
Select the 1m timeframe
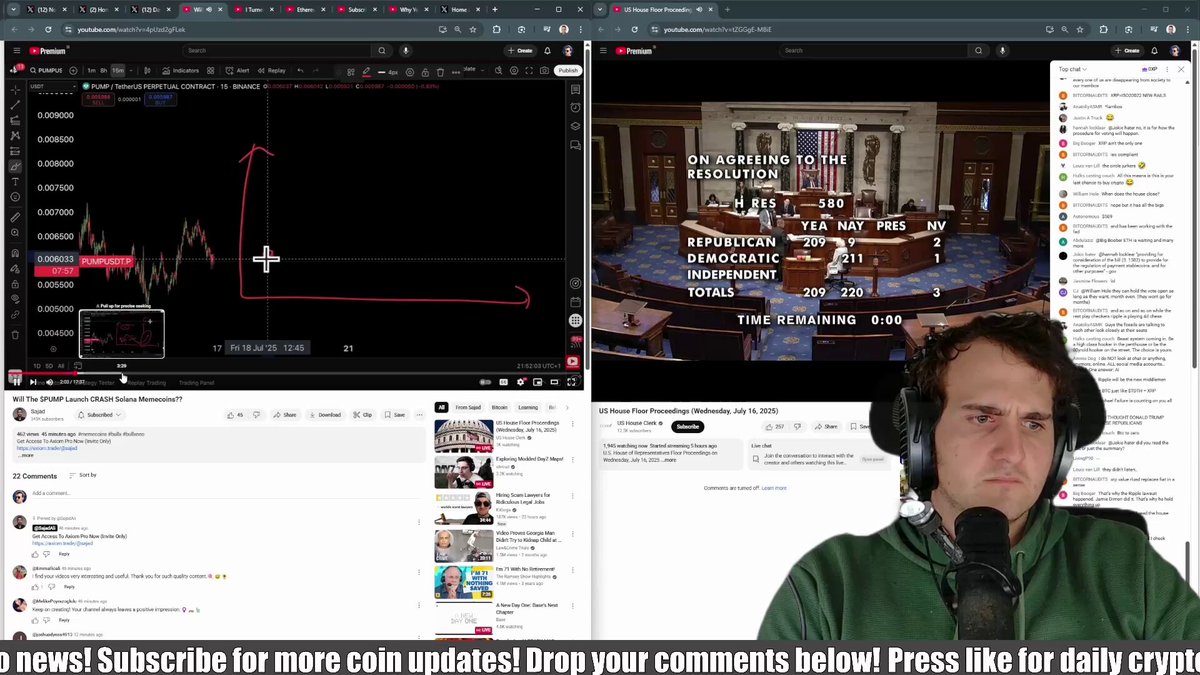(x=91, y=71)
